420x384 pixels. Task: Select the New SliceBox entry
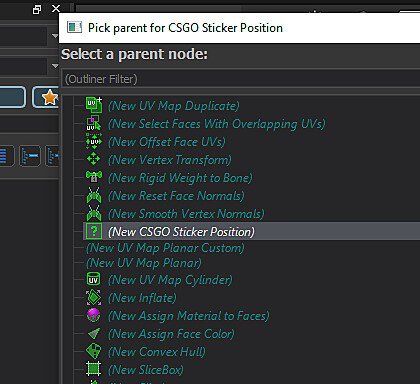click(146, 369)
